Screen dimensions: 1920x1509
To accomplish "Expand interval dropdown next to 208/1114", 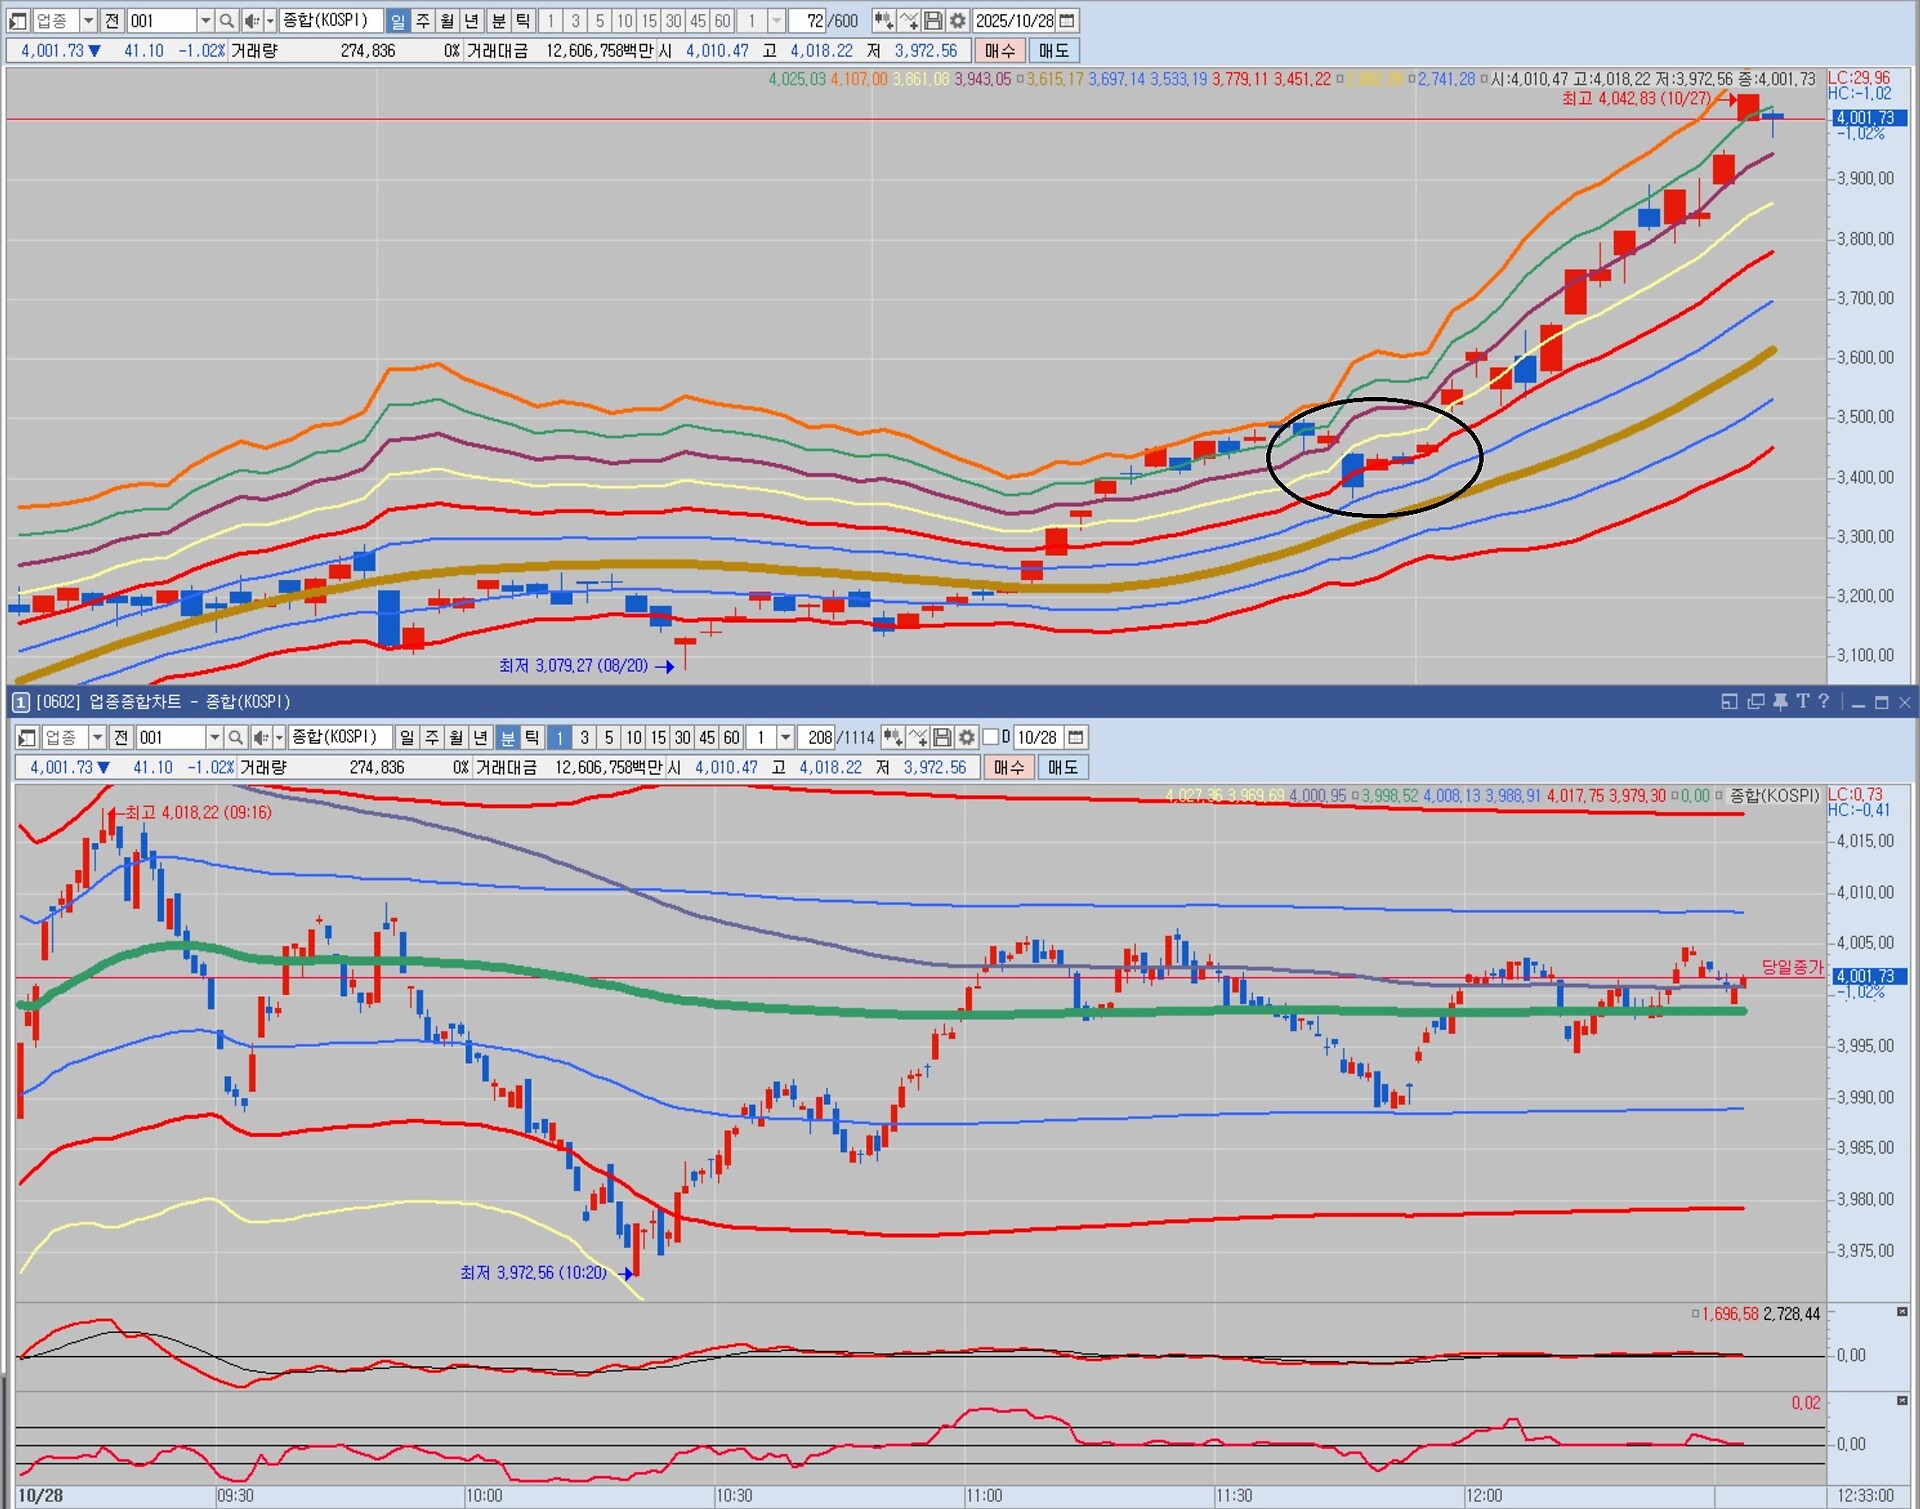I will coord(786,738).
